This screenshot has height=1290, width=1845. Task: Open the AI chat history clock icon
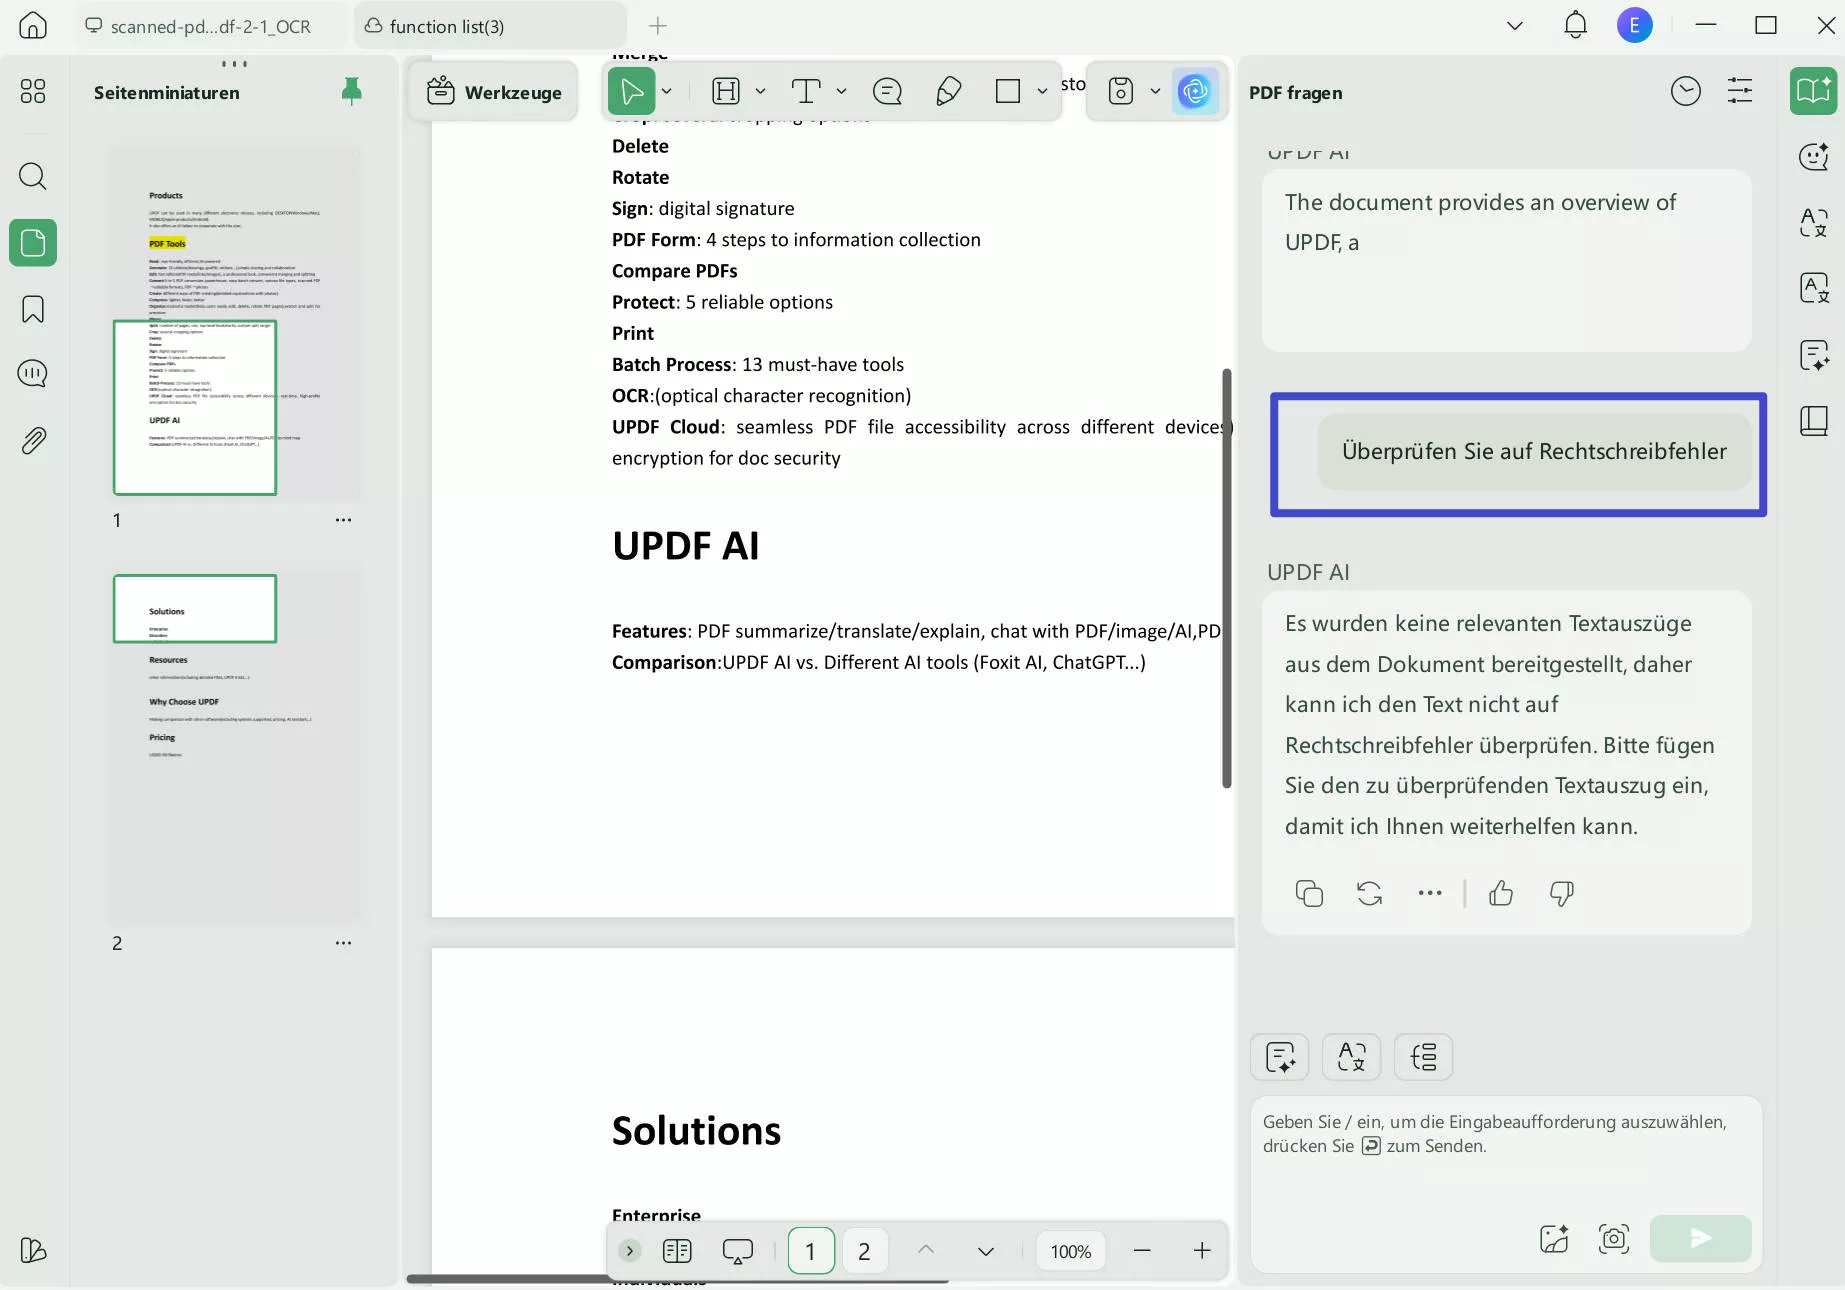(x=1686, y=91)
